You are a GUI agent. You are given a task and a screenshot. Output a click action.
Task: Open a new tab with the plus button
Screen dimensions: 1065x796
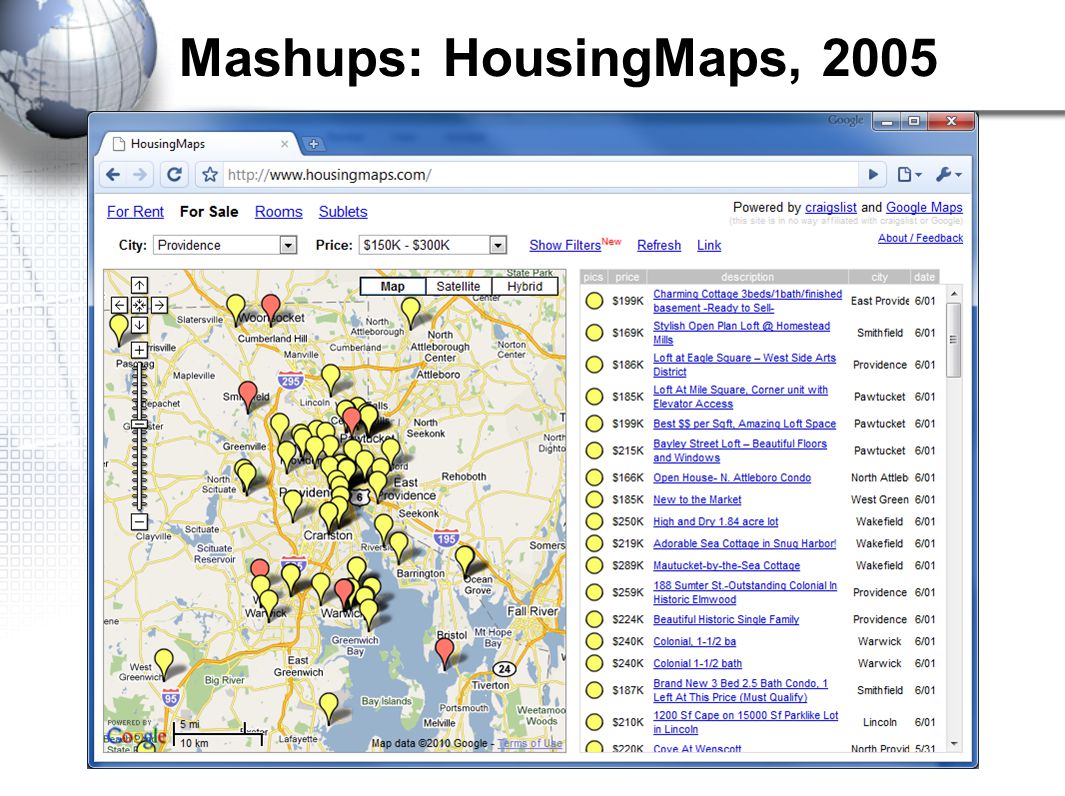click(313, 144)
